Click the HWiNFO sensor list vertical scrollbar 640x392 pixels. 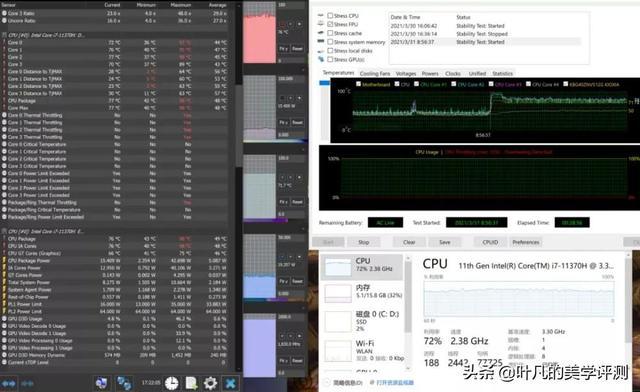238,188
